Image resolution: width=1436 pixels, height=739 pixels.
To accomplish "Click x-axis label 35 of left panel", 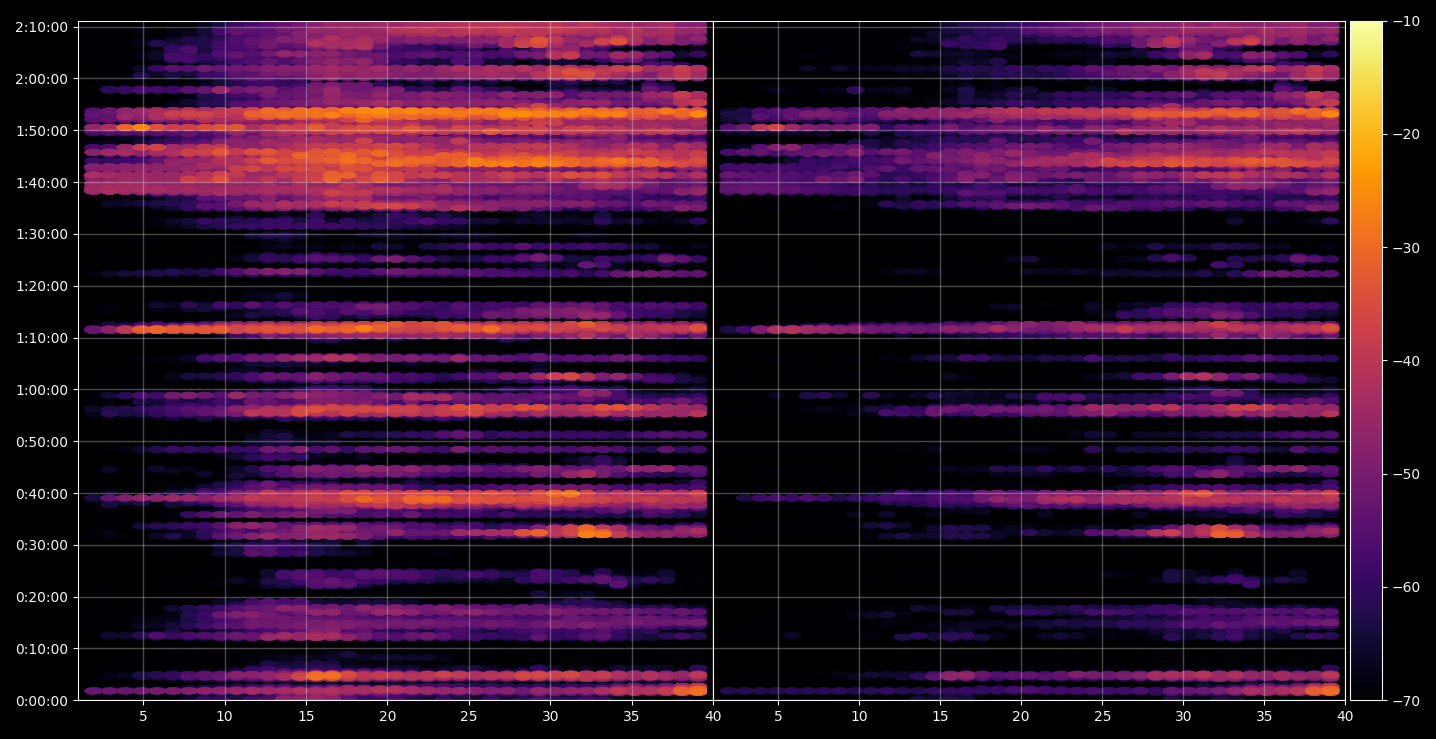I will (x=632, y=716).
